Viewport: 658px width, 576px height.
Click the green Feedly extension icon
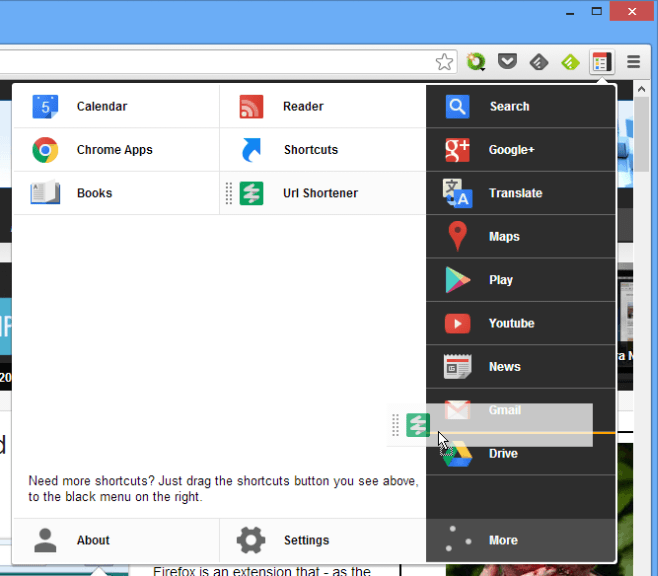(x=570, y=63)
